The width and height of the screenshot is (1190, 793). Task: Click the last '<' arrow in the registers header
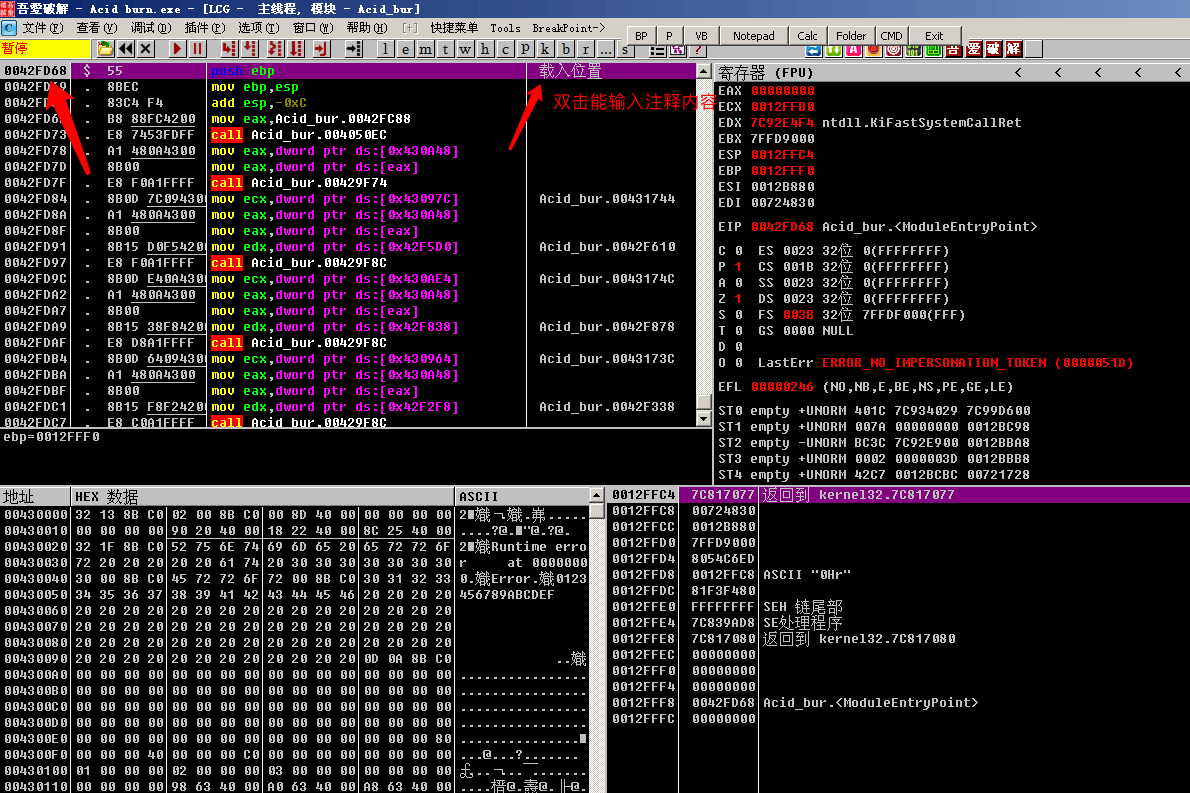[1178, 73]
